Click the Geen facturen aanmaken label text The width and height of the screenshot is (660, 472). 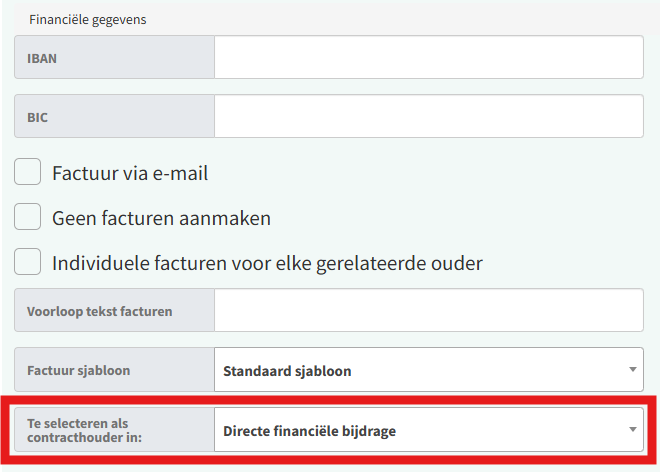(162, 218)
